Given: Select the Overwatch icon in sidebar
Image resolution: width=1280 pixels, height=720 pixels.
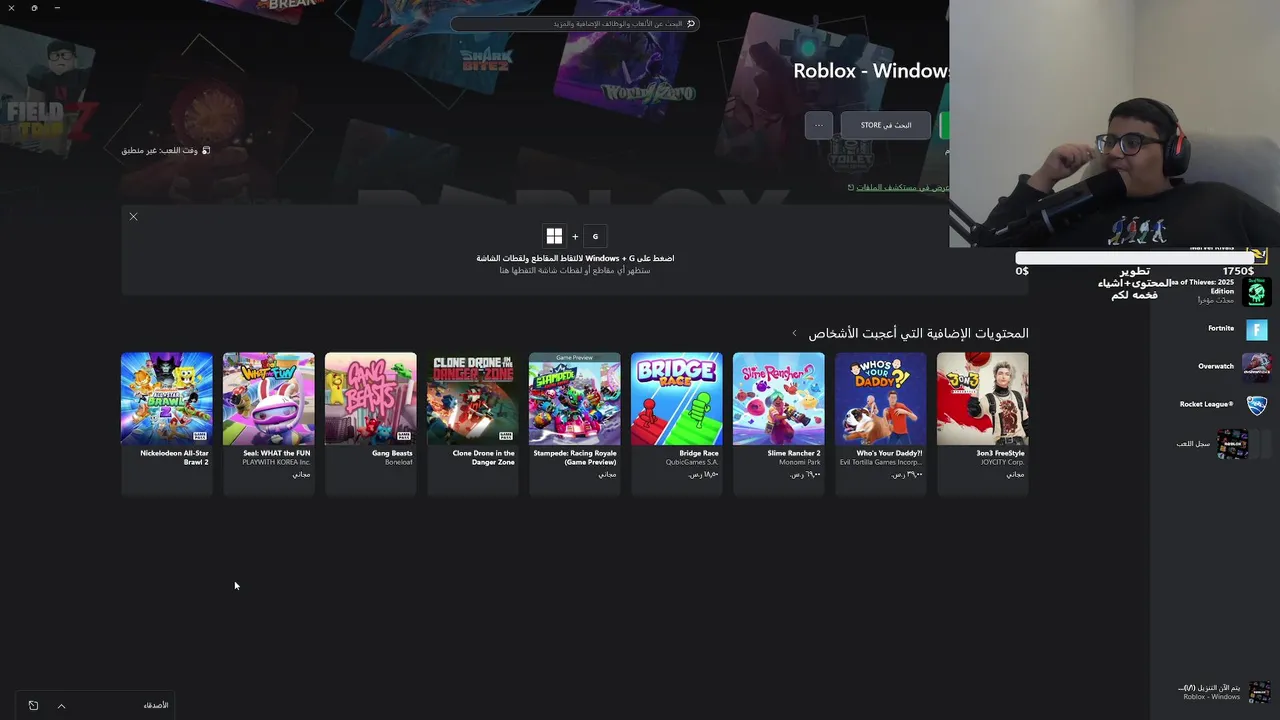Looking at the screenshot, I should pyautogui.click(x=1257, y=366).
